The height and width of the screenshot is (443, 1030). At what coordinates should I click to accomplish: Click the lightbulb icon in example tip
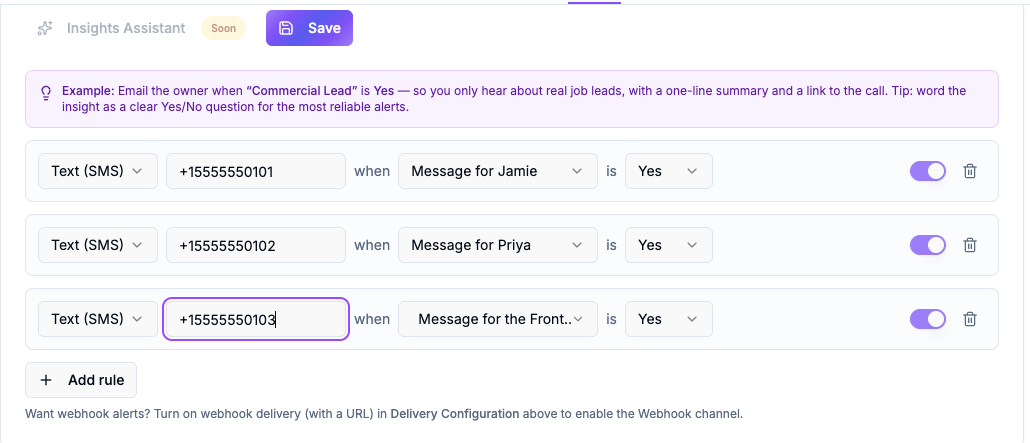coord(46,92)
